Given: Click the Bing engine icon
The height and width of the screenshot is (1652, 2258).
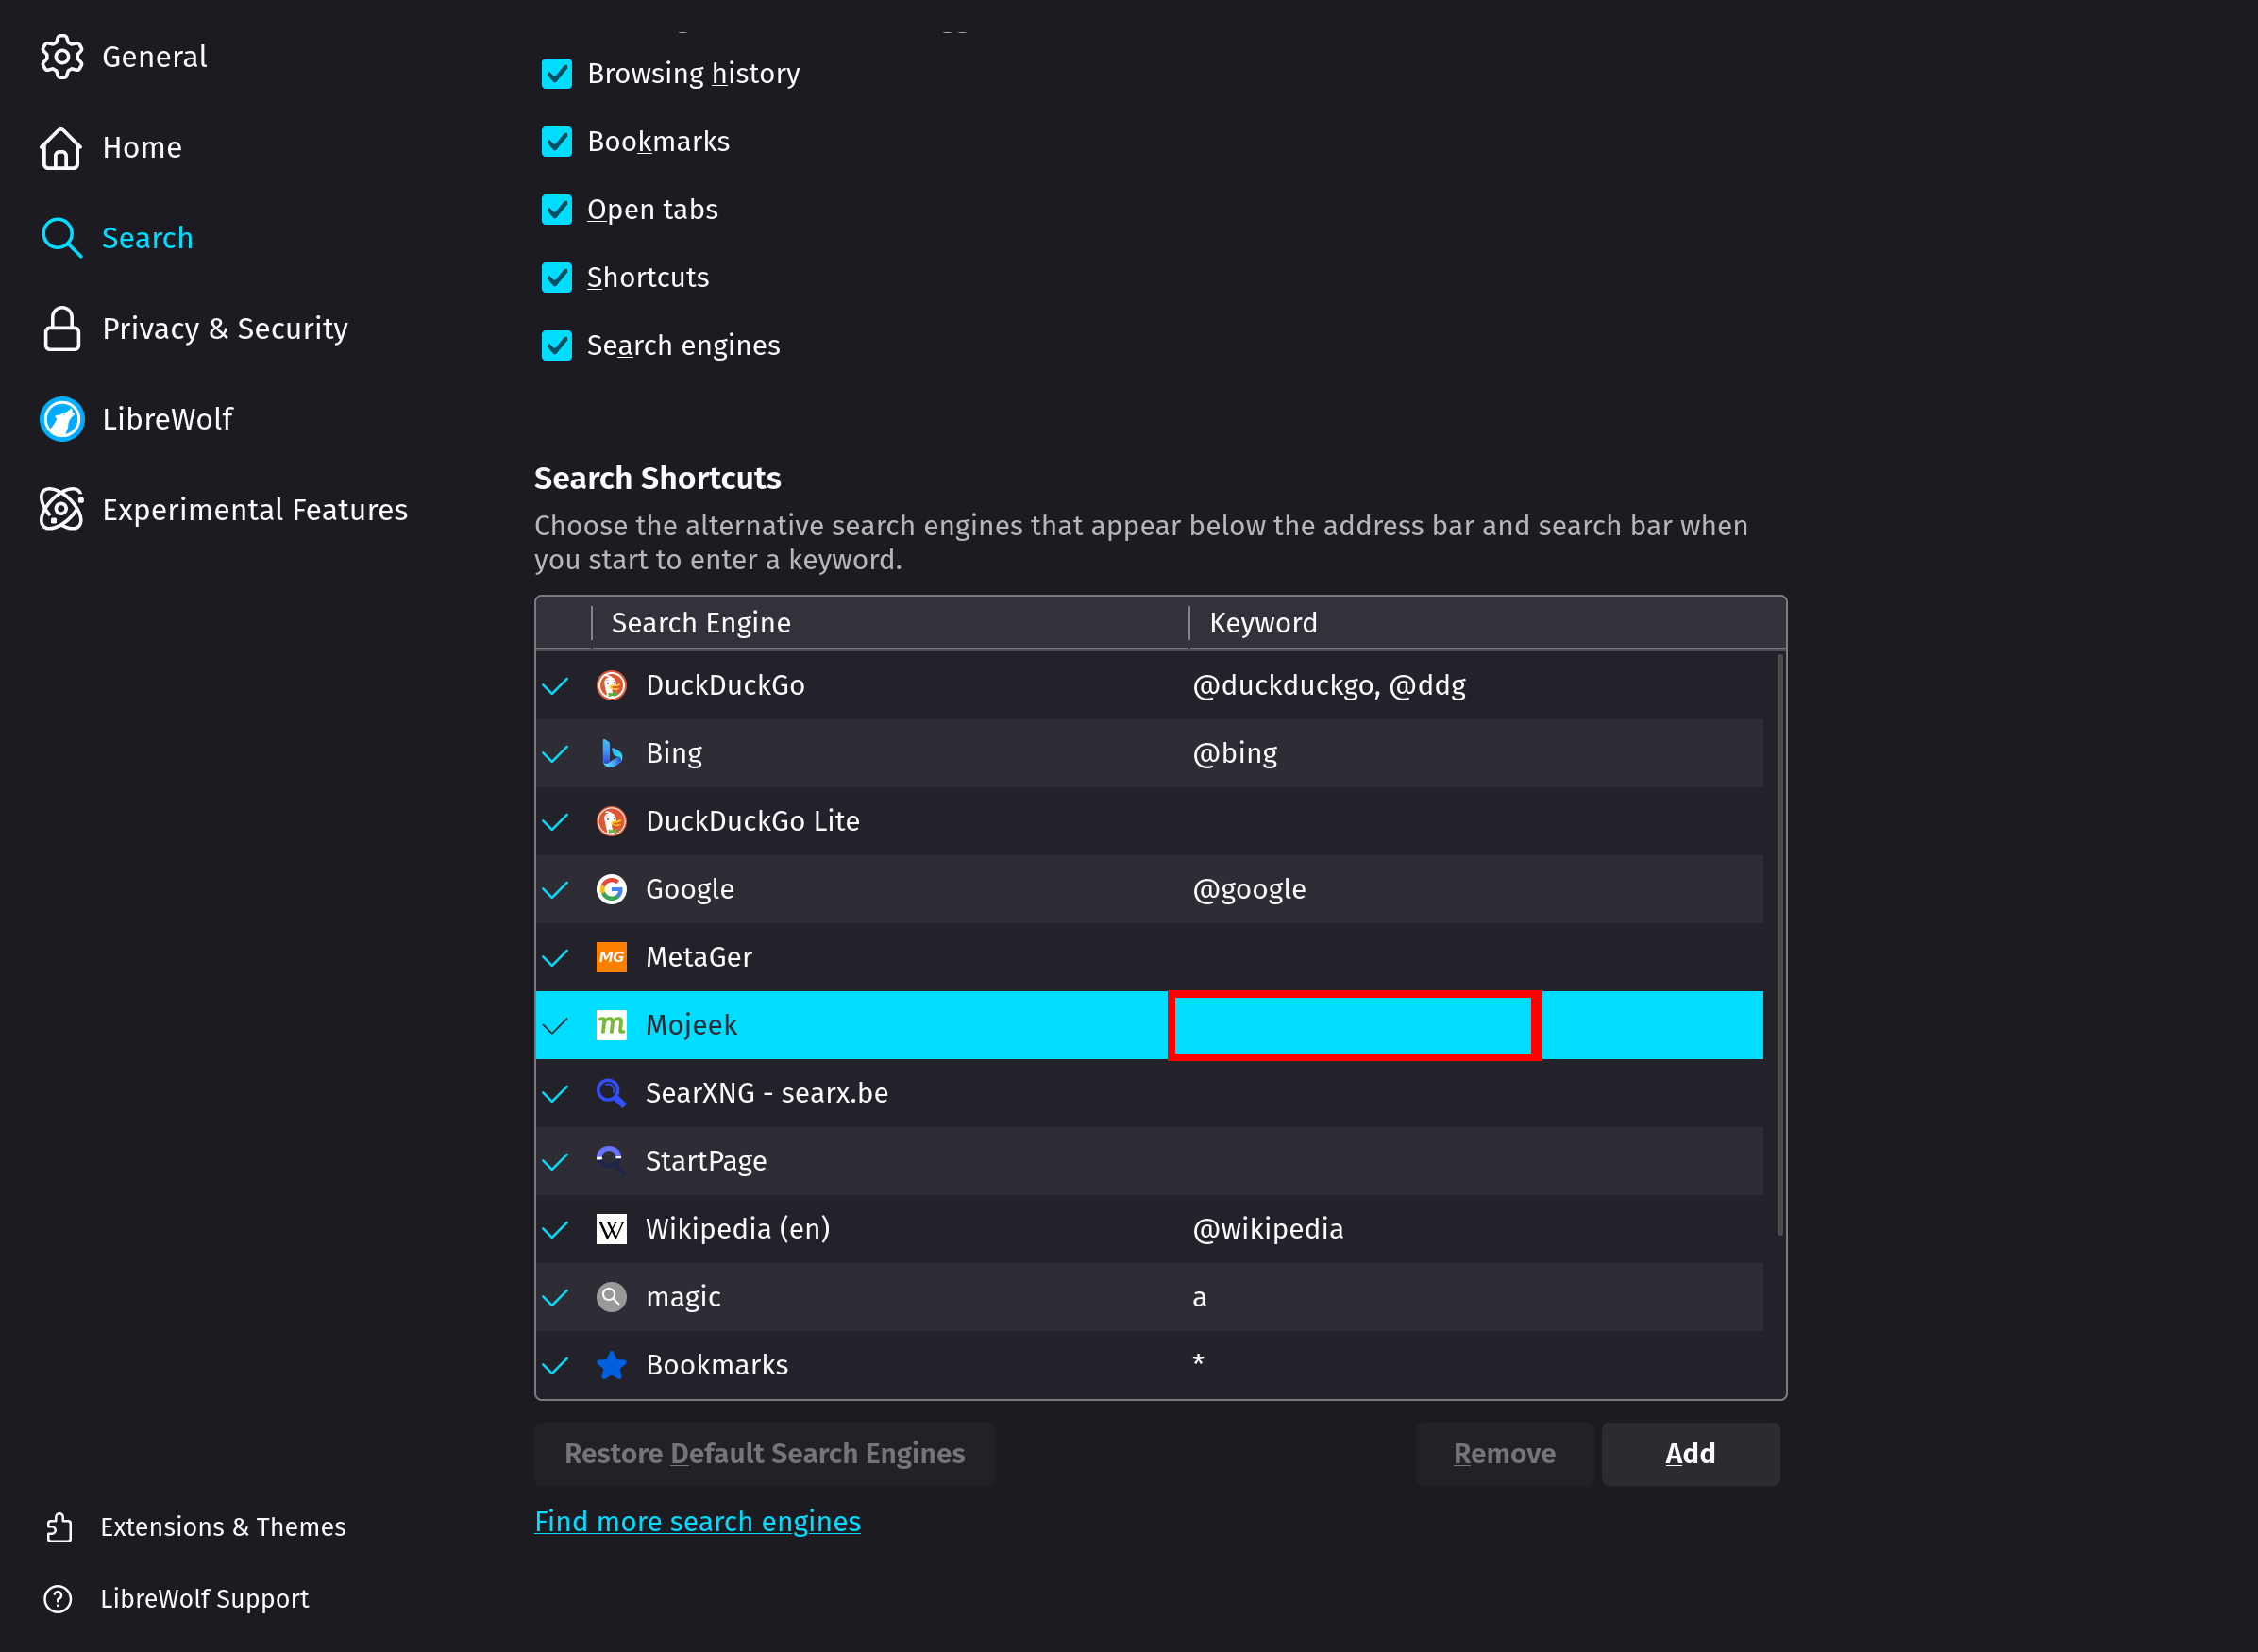Looking at the screenshot, I should (x=611, y=753).
